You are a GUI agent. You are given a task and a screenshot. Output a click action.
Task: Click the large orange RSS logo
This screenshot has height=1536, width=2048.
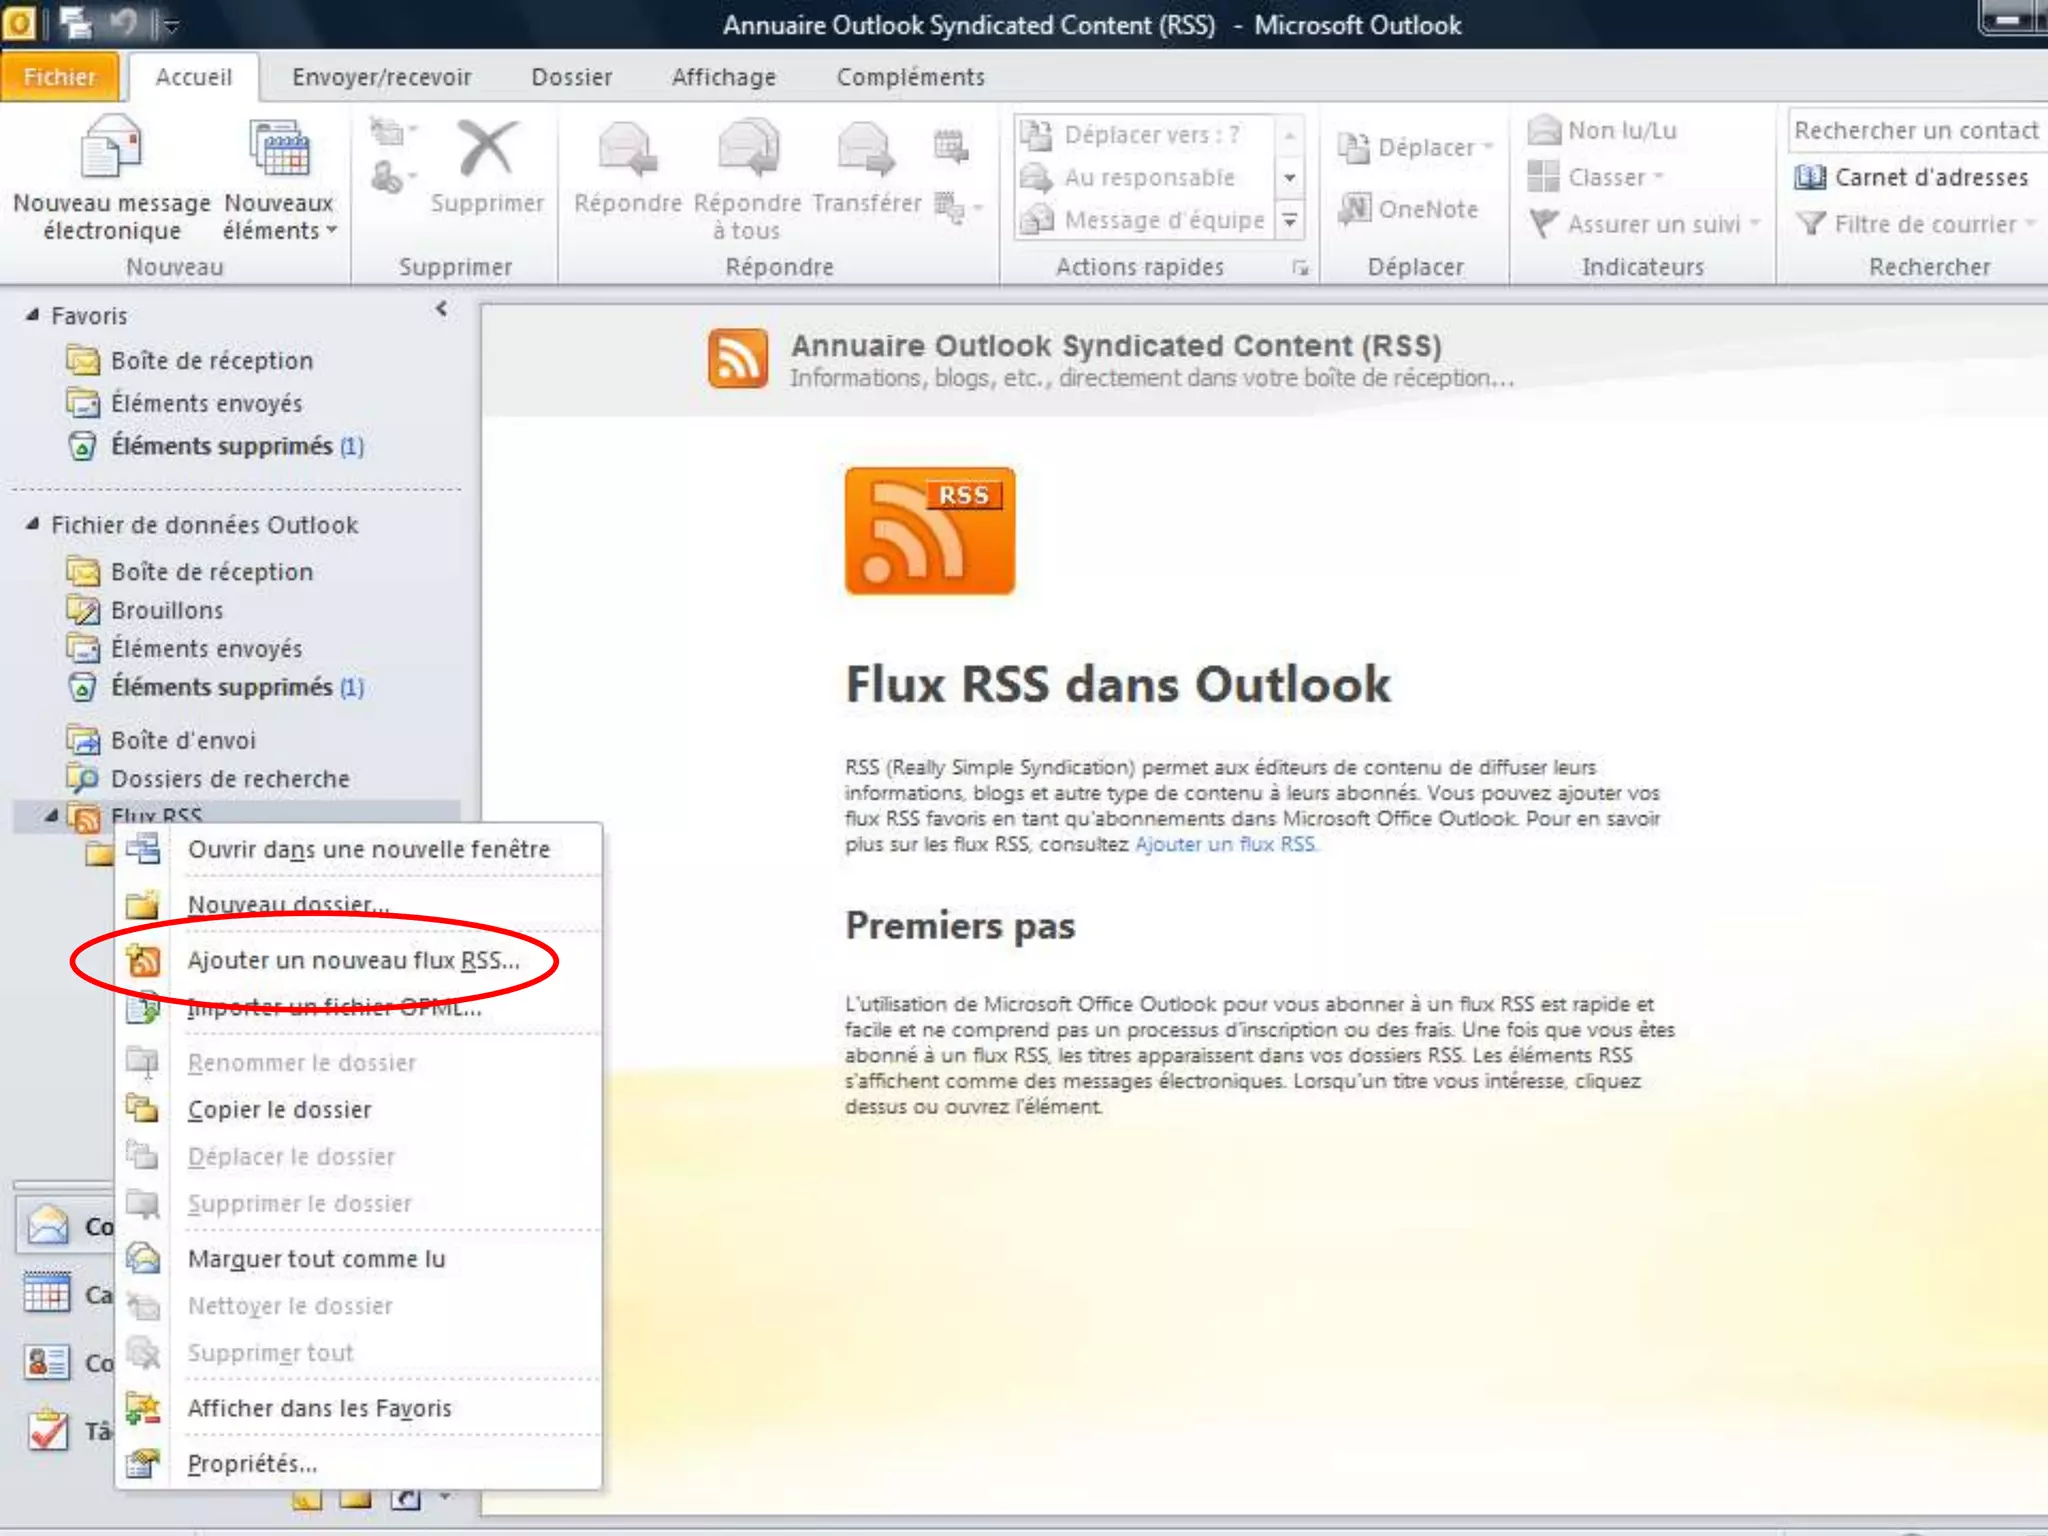pos(929,531)
